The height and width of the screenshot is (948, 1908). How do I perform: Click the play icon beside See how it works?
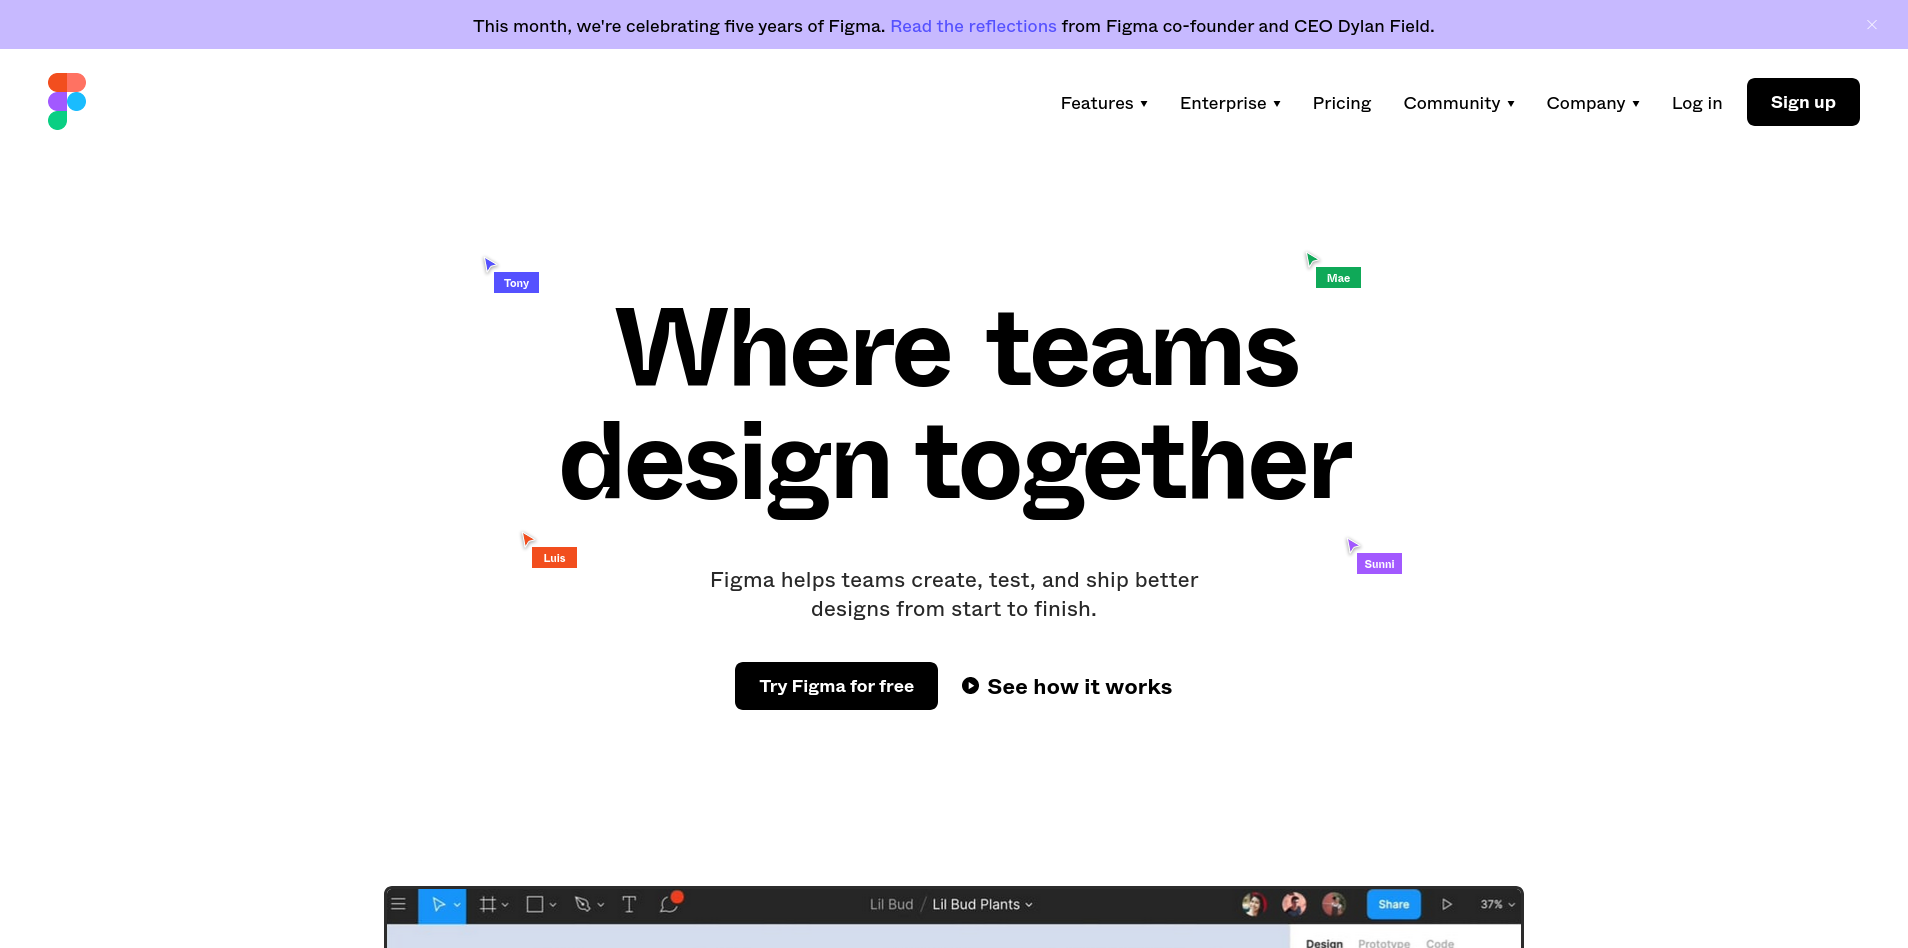[970, 686]
